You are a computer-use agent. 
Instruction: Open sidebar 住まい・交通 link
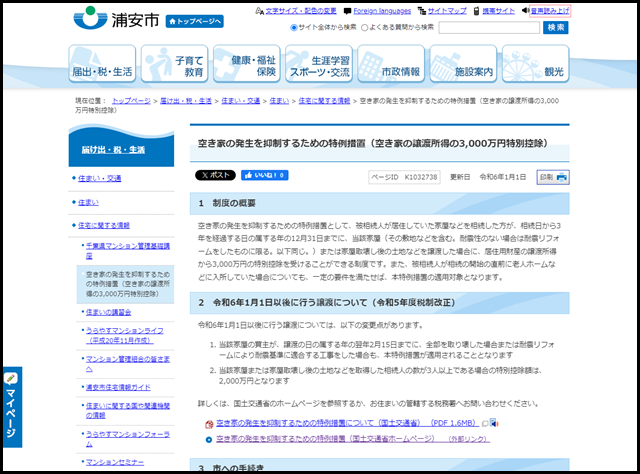click(99, 178)
